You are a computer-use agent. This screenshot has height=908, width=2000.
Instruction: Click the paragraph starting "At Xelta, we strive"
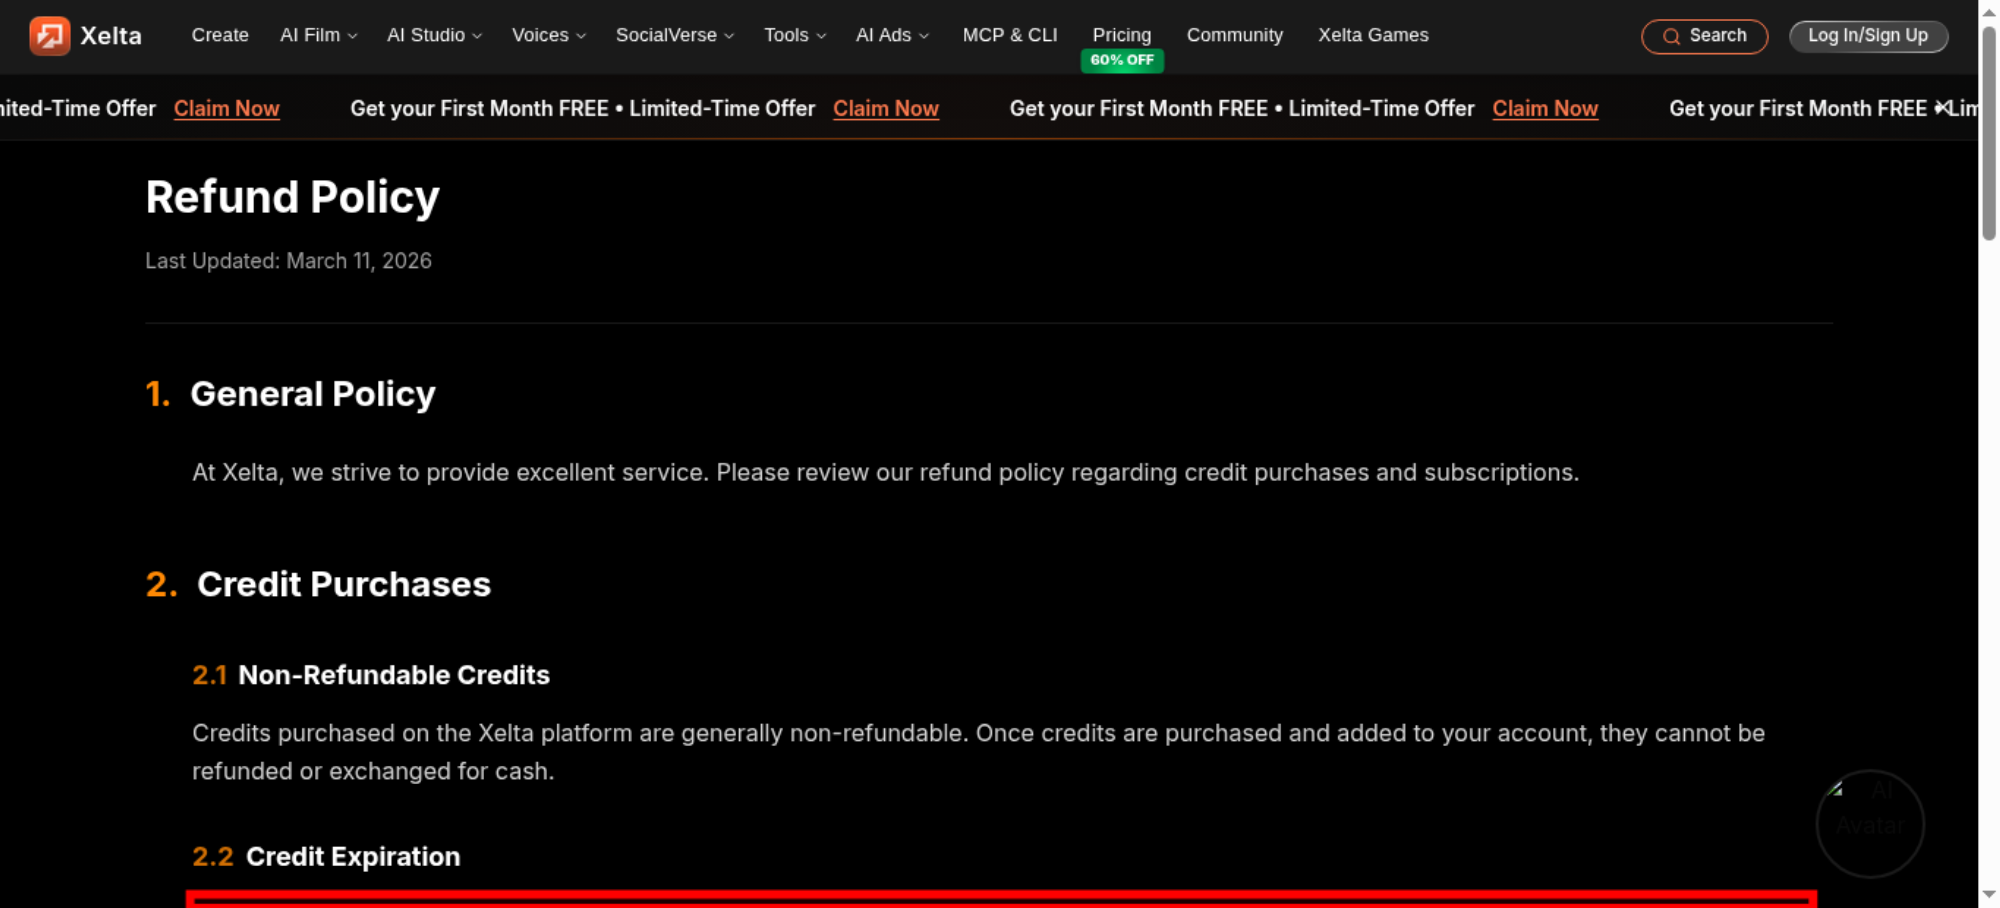886,472
